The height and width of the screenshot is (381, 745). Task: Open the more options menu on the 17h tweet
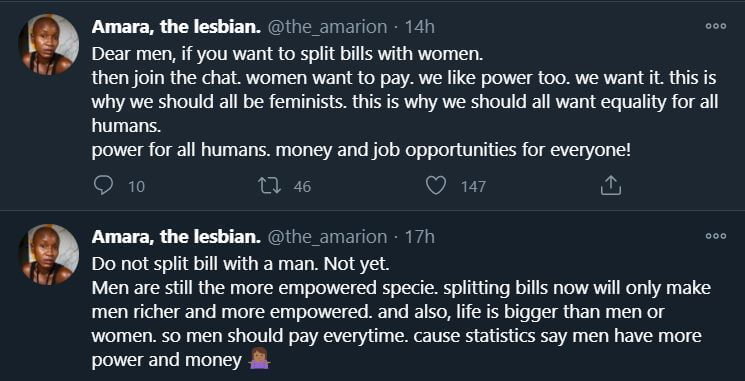coord(716,236)
